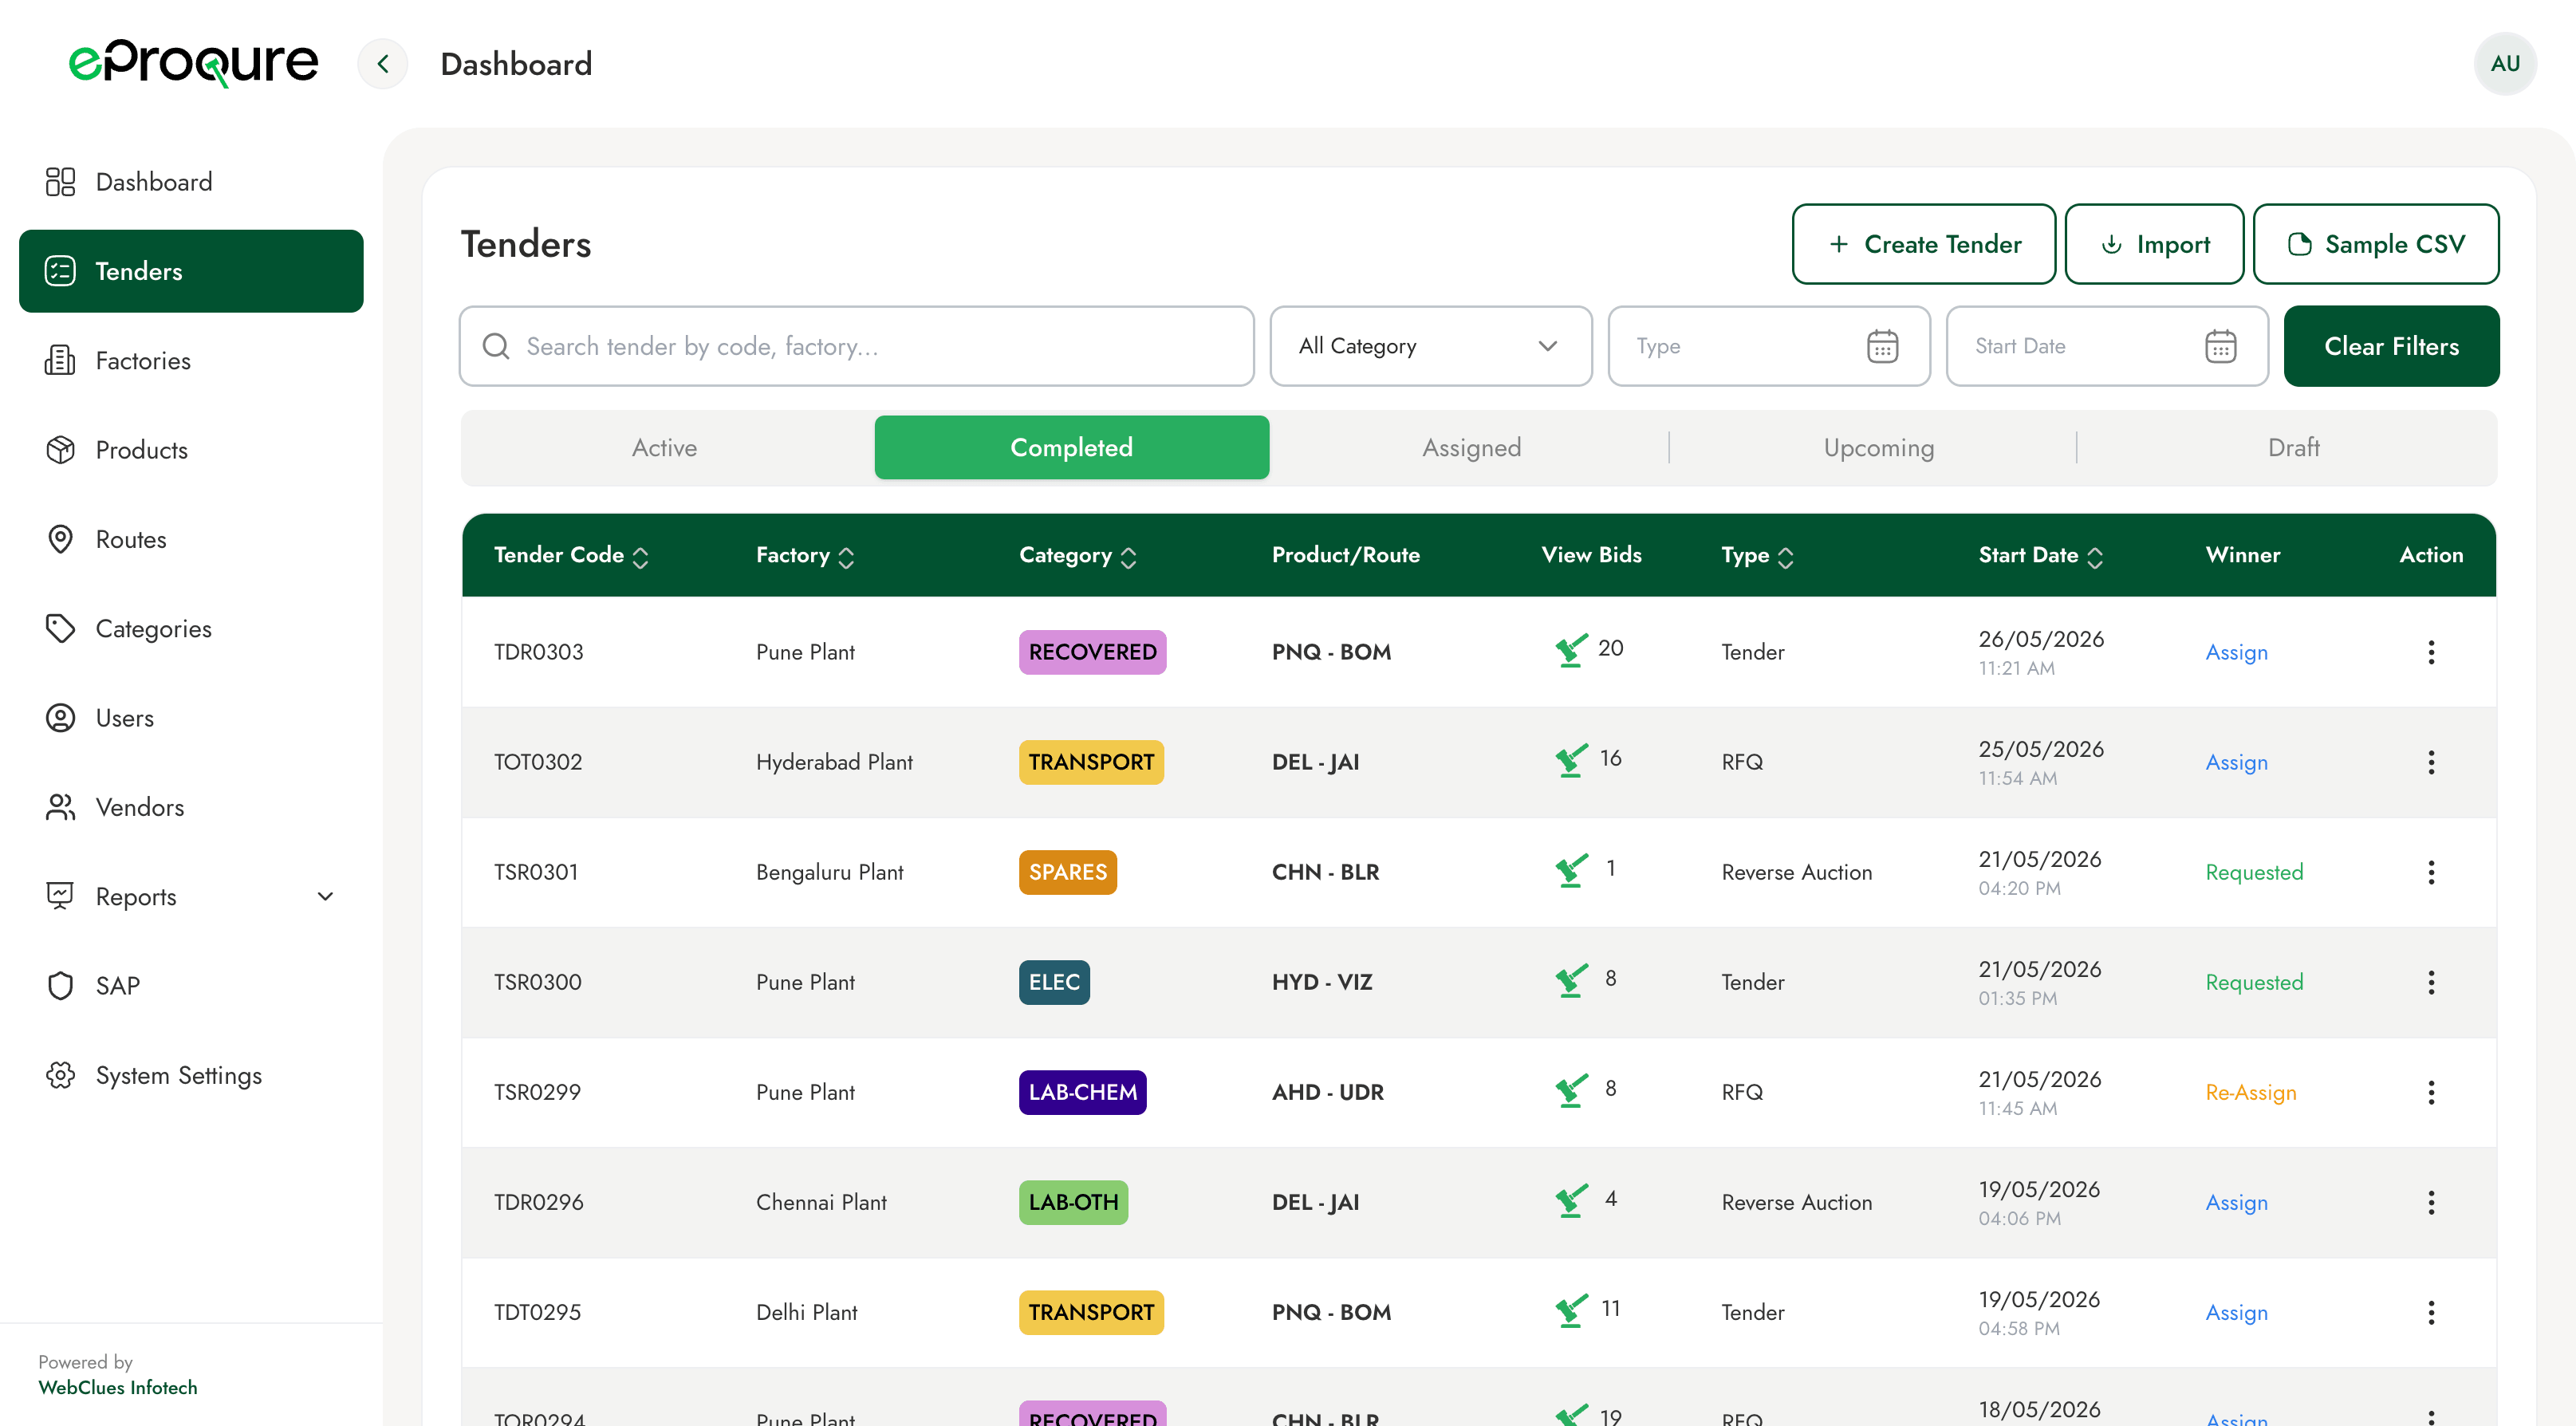Click Re-Assign link for TSR0299
Viewport: 2576px width, 1426px height.
tap(2250, 1092)
